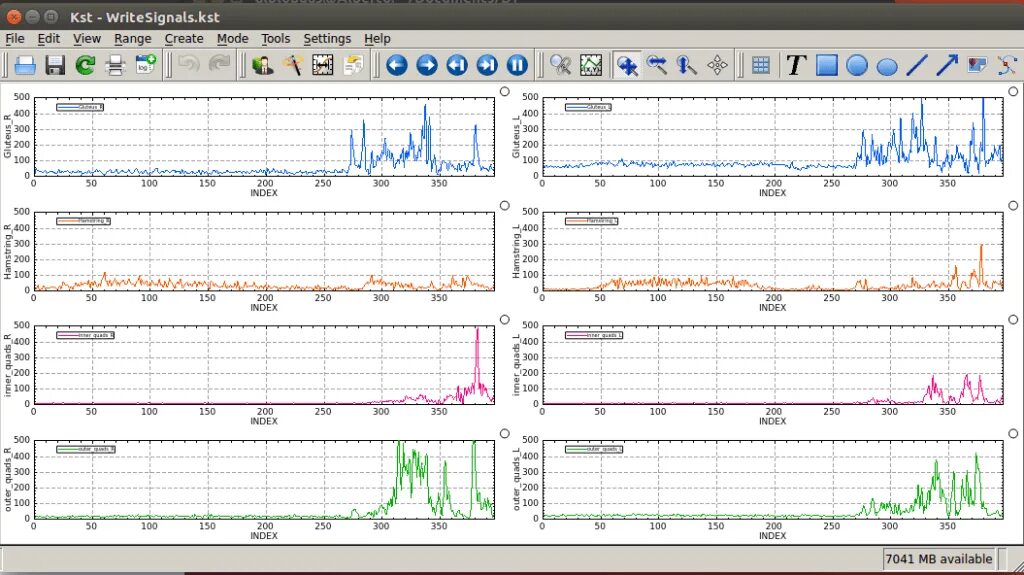Viewport: 1024px width, 575px height.
Task: Click the Hamstring_L vertical axis label
Action: [517, 251]
